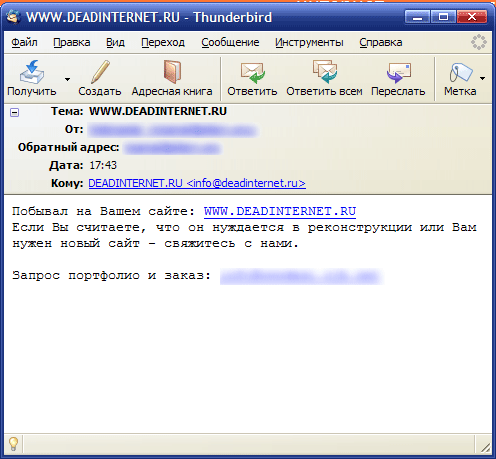Click the subject text WWW.DEADINTERNET.RU in header
The height and width of the screenshot is (459, 496).
pos(158,111)
